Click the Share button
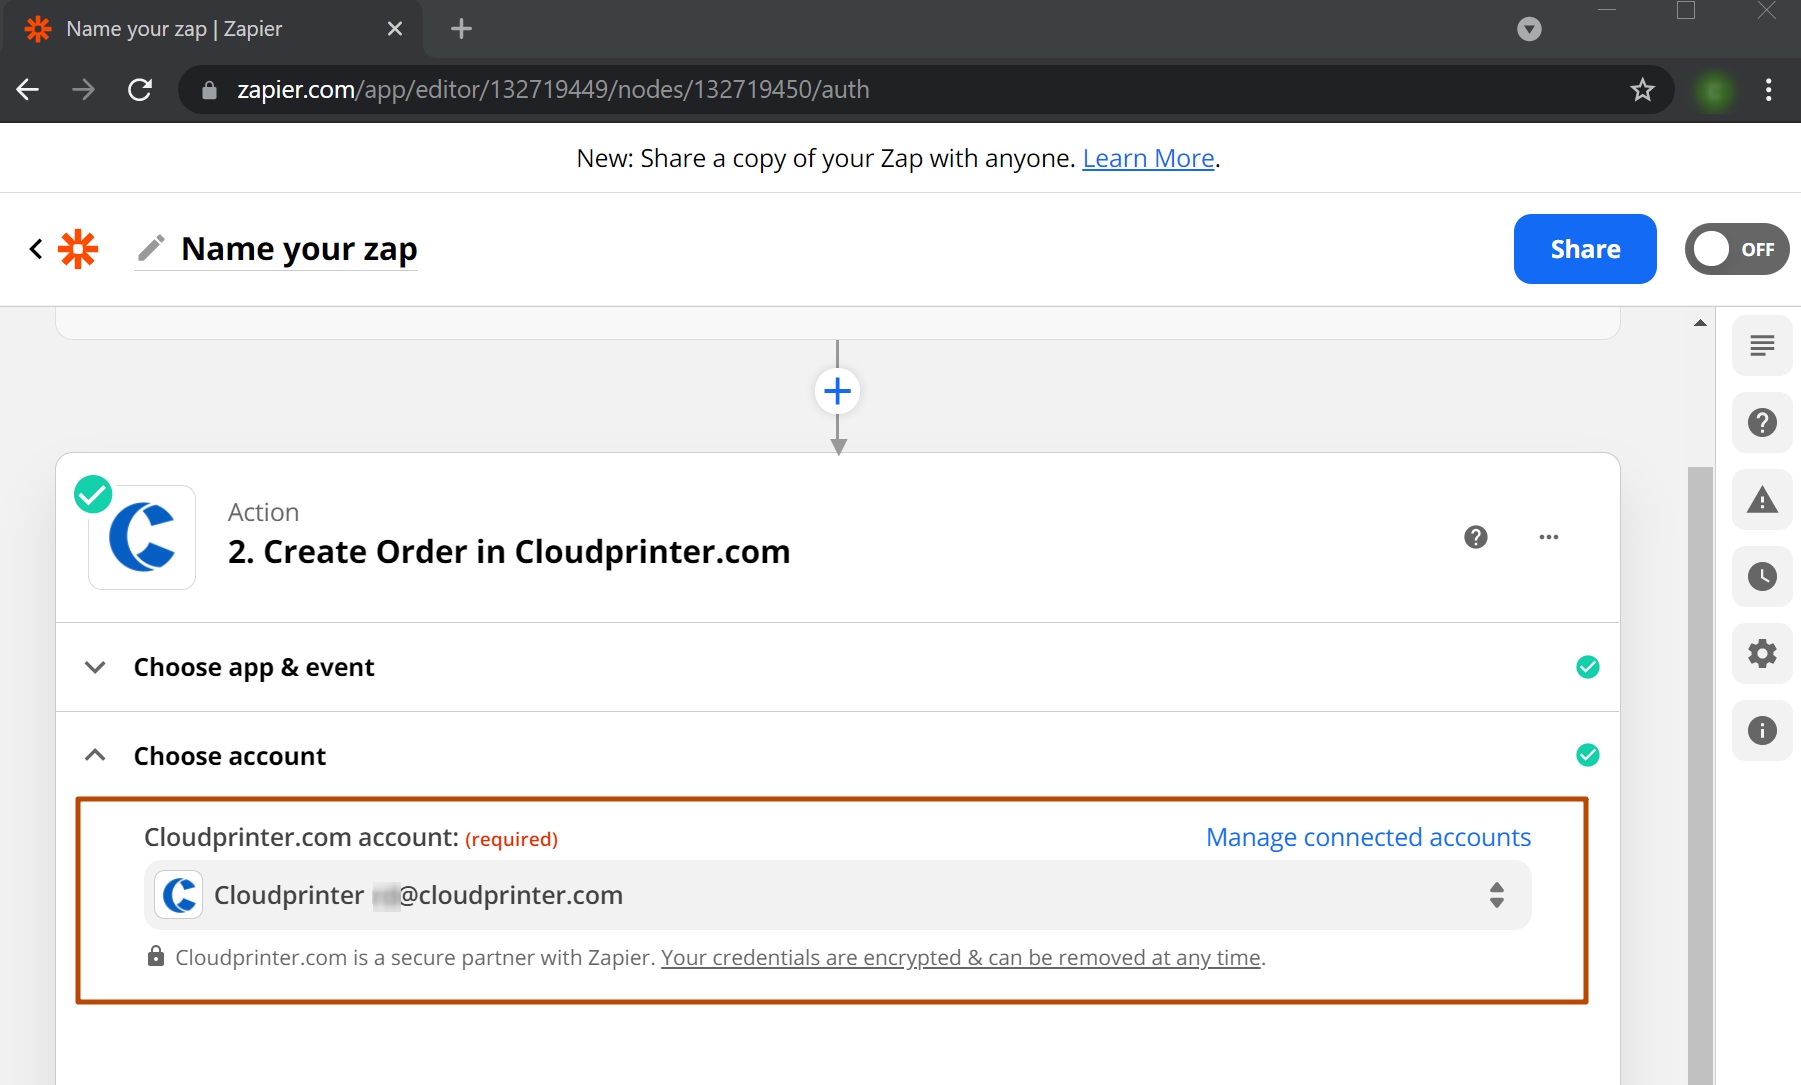 click(x=1585, y=249)
